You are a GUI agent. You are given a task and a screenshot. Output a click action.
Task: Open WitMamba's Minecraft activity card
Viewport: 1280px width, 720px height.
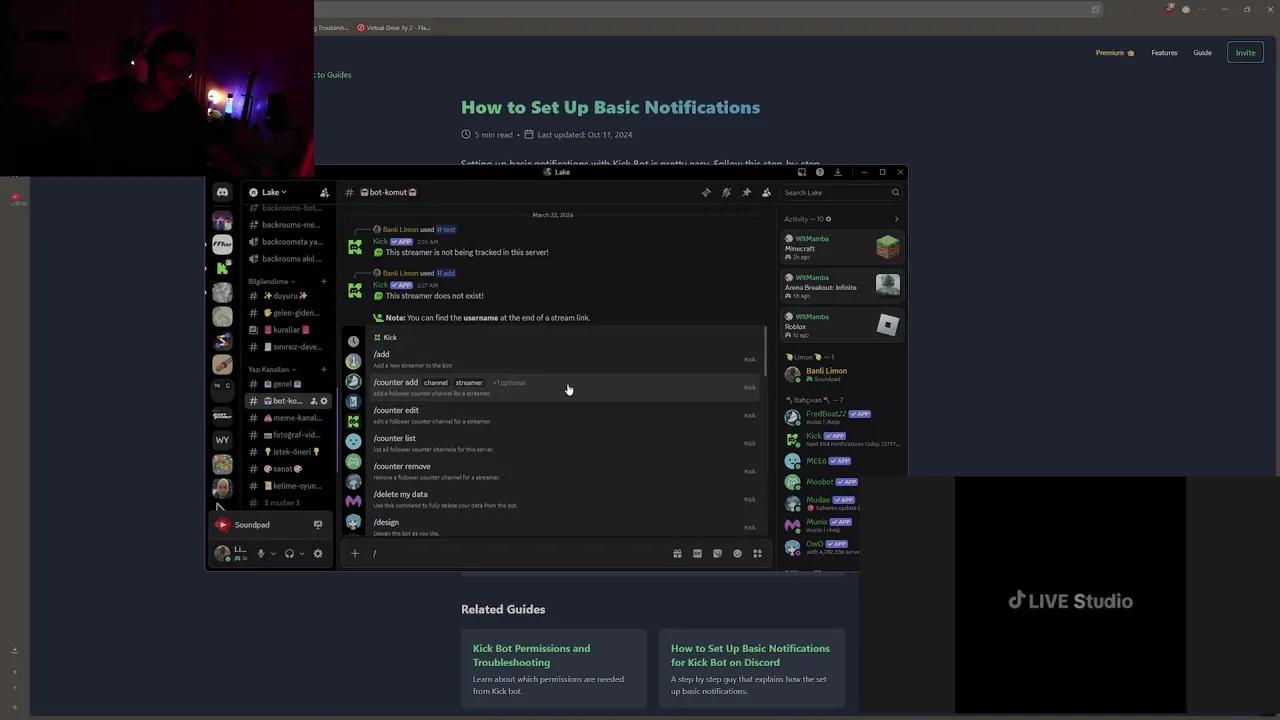pyautogui.click(x=842, y=248)
